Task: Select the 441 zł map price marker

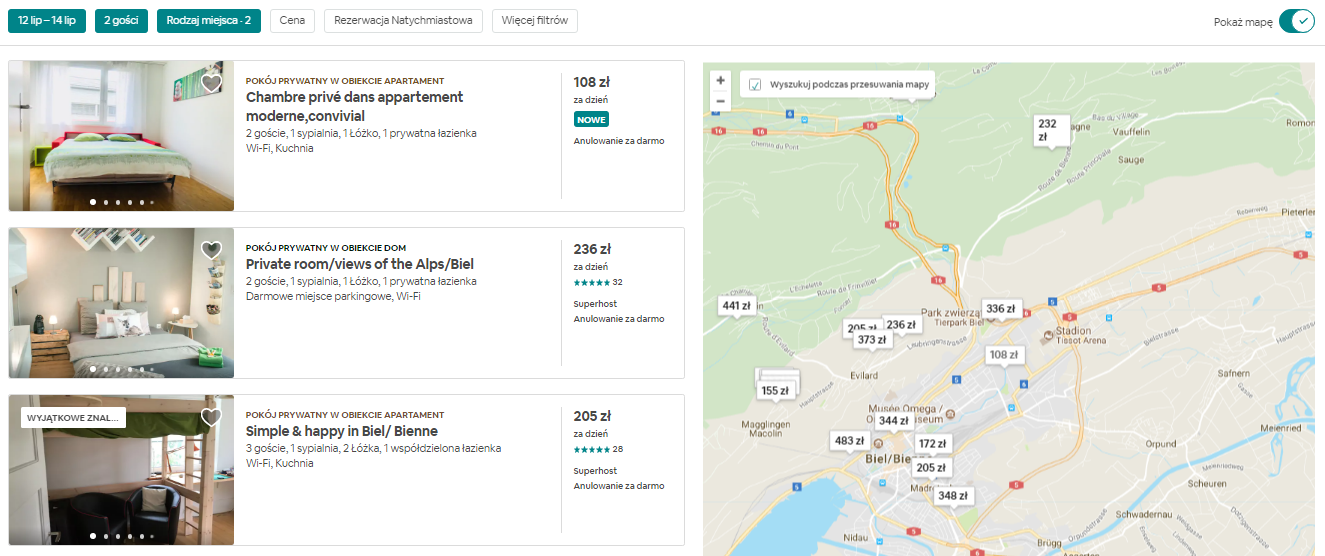Action: point(736,306)
